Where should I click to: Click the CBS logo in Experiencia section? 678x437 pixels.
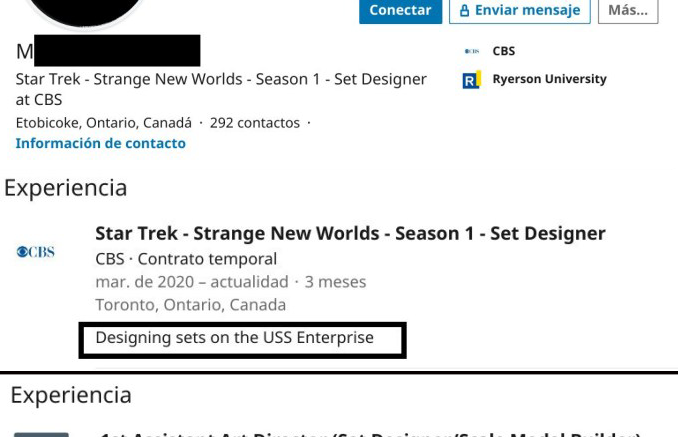(x=35, y=252)
